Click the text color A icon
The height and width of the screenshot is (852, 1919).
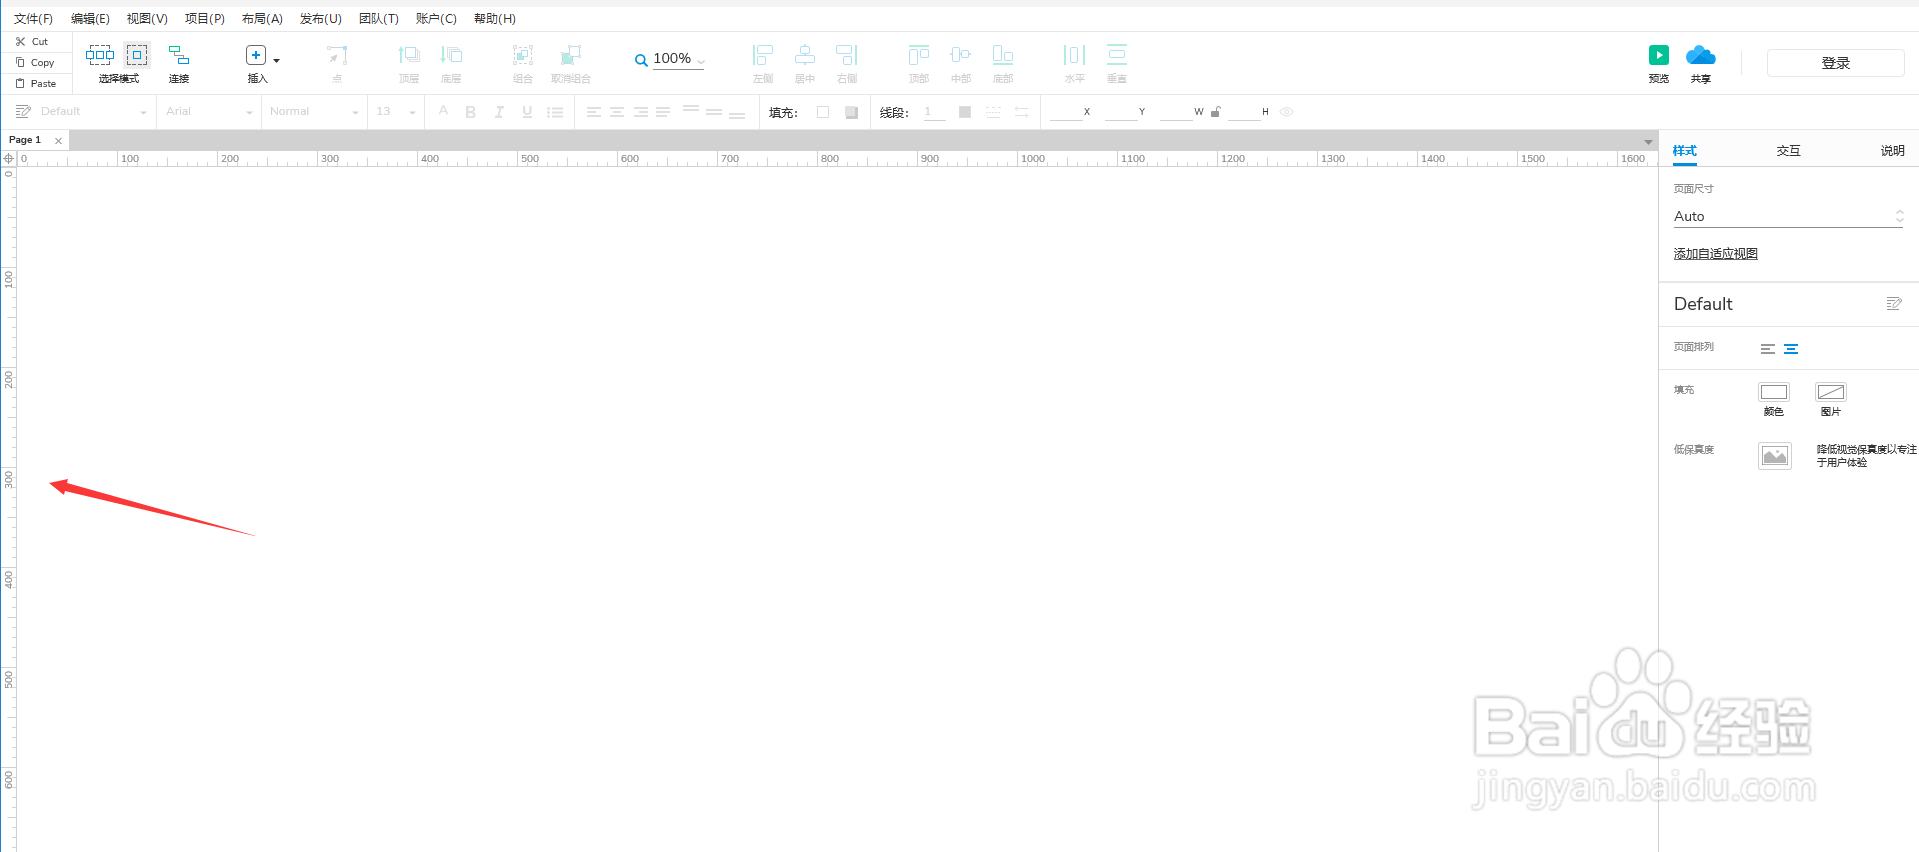coord(443,111)
